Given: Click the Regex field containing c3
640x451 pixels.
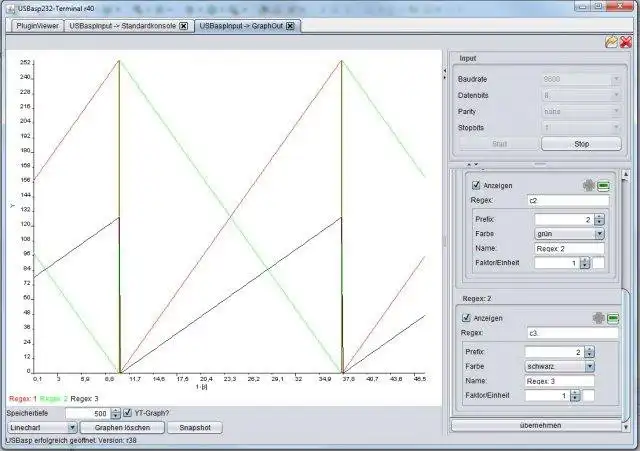Looking at the screenshot, I should [x=573, y=333].
